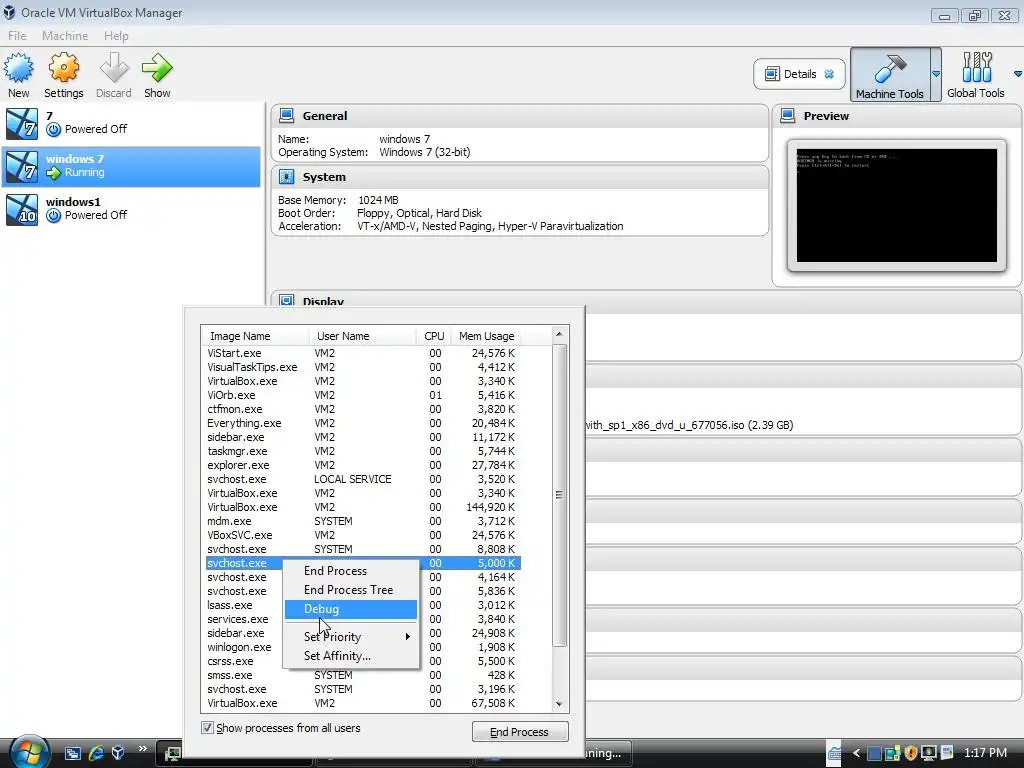Viewport: 1024px width, 768px height.
Task: Click the 144,920 K memory value
Action: pyautogui.click(x=490, y=507)
